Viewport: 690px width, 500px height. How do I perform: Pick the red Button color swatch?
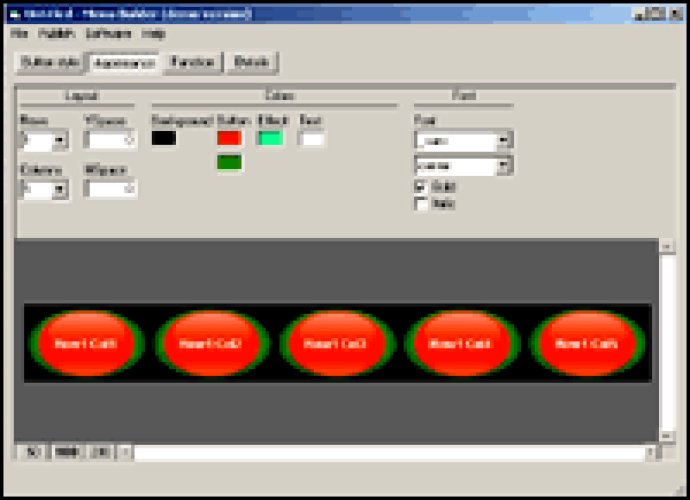coord(229,138)
